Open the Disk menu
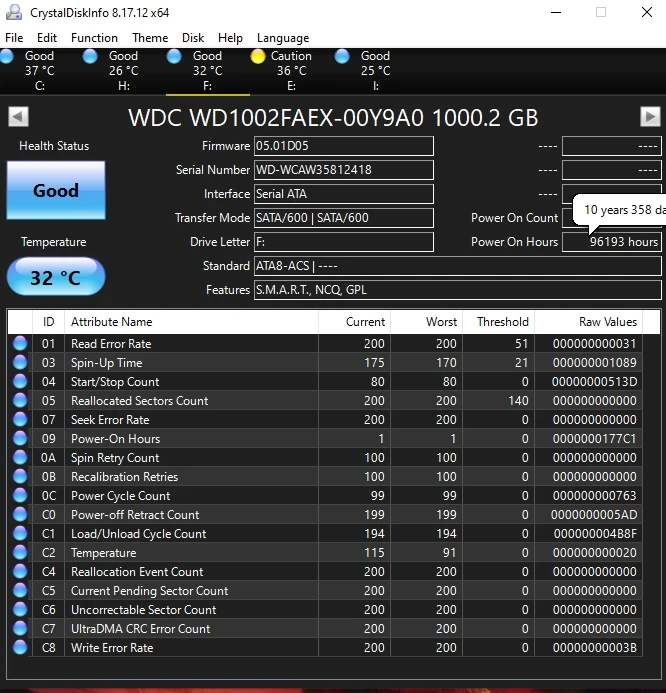 coord(193,38)
